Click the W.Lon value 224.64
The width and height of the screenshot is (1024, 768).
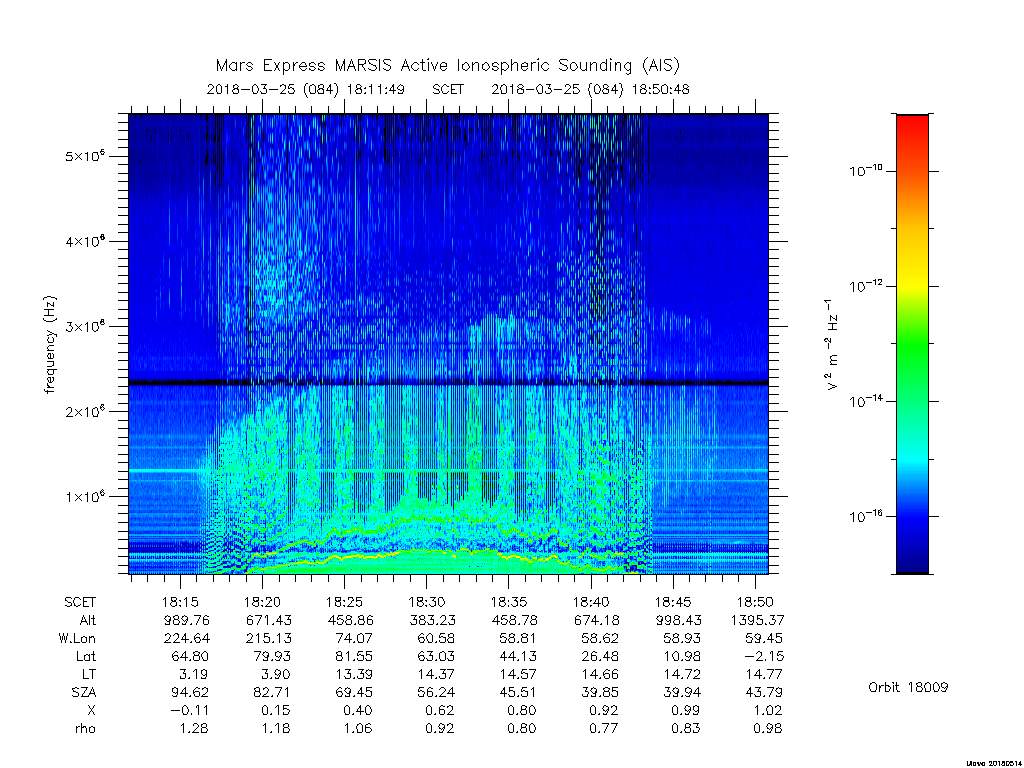(x=187, y=638)
